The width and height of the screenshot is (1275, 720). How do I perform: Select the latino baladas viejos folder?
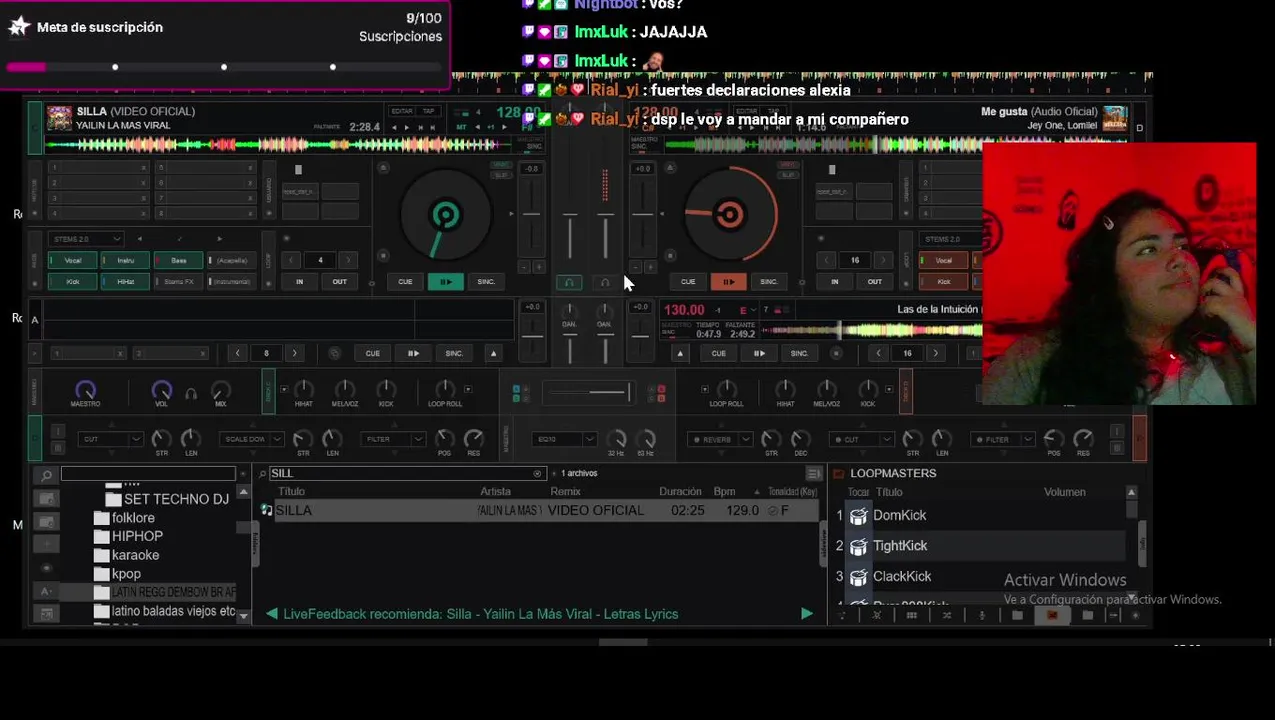coord(173,611)
